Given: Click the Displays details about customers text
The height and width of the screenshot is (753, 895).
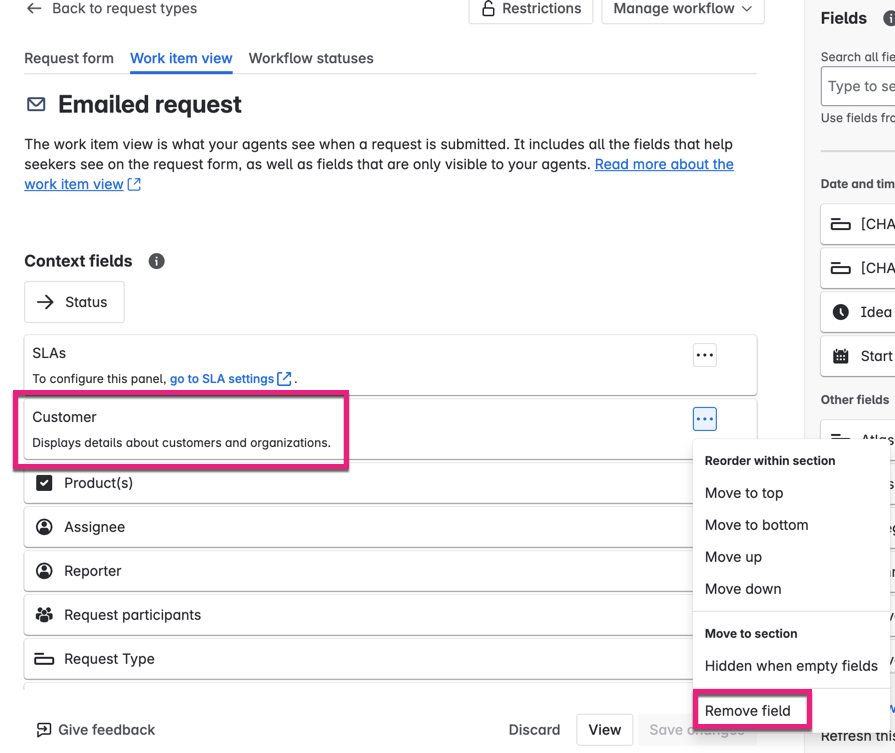Looking at the screenshot, I should [x=181, y=442].
